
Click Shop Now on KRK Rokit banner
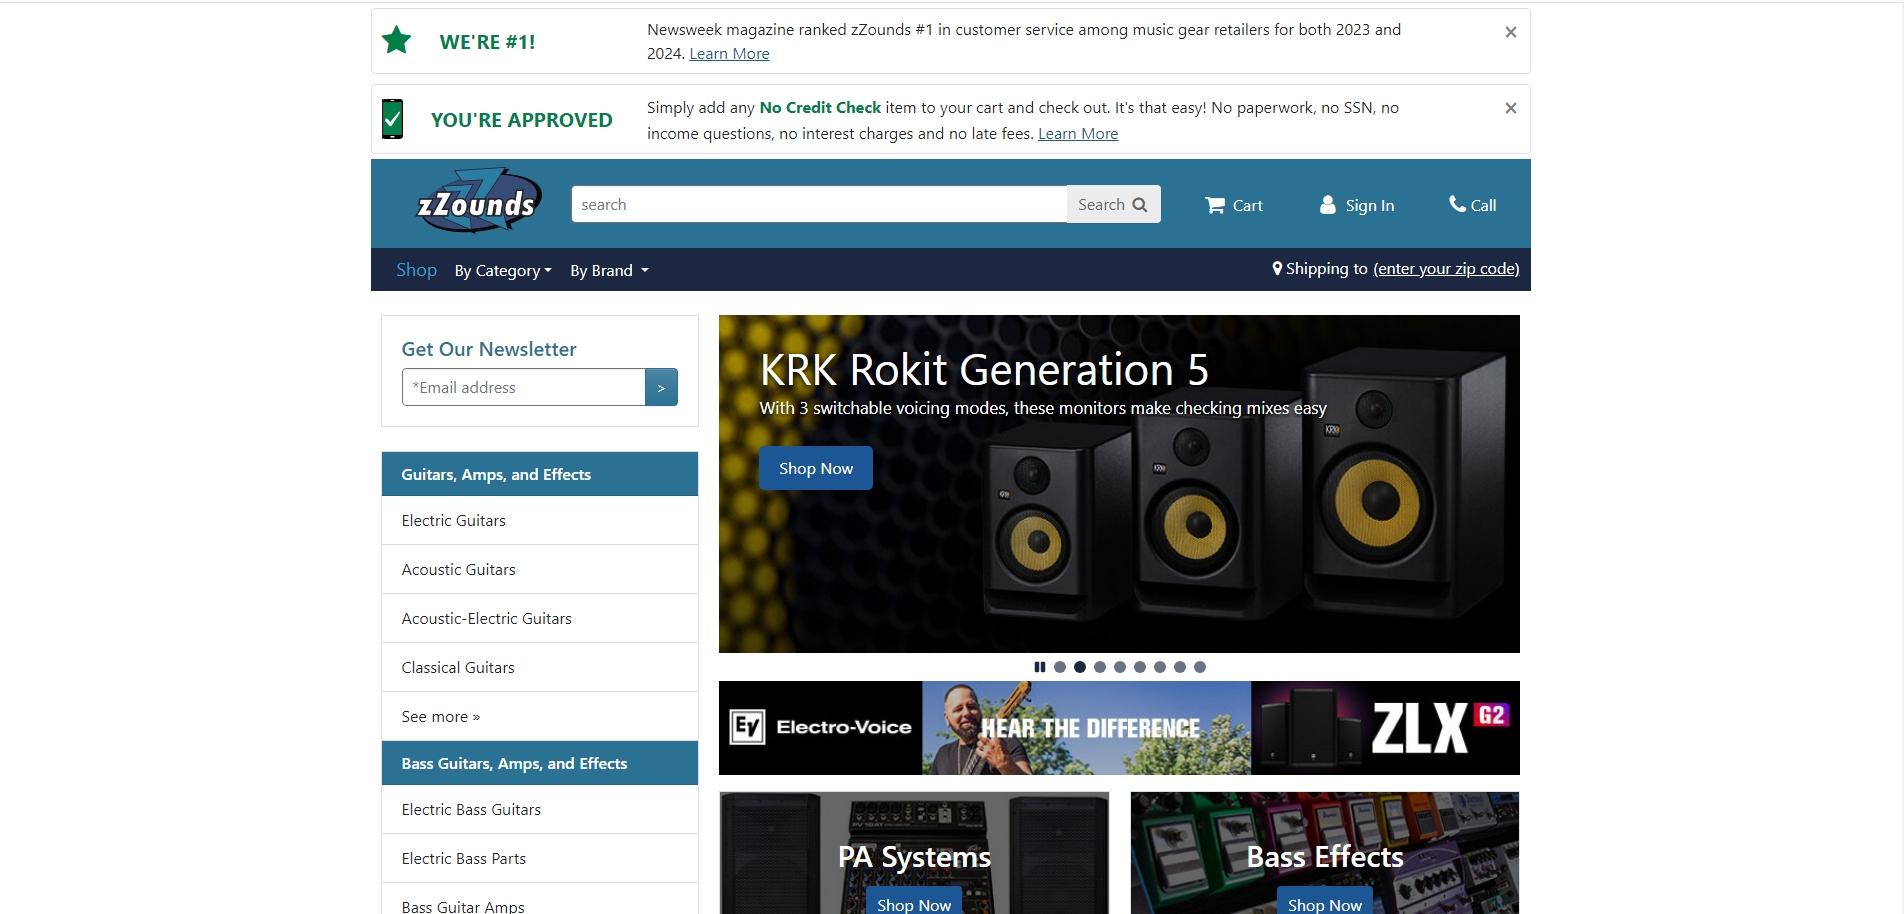[x=816, y=468]
